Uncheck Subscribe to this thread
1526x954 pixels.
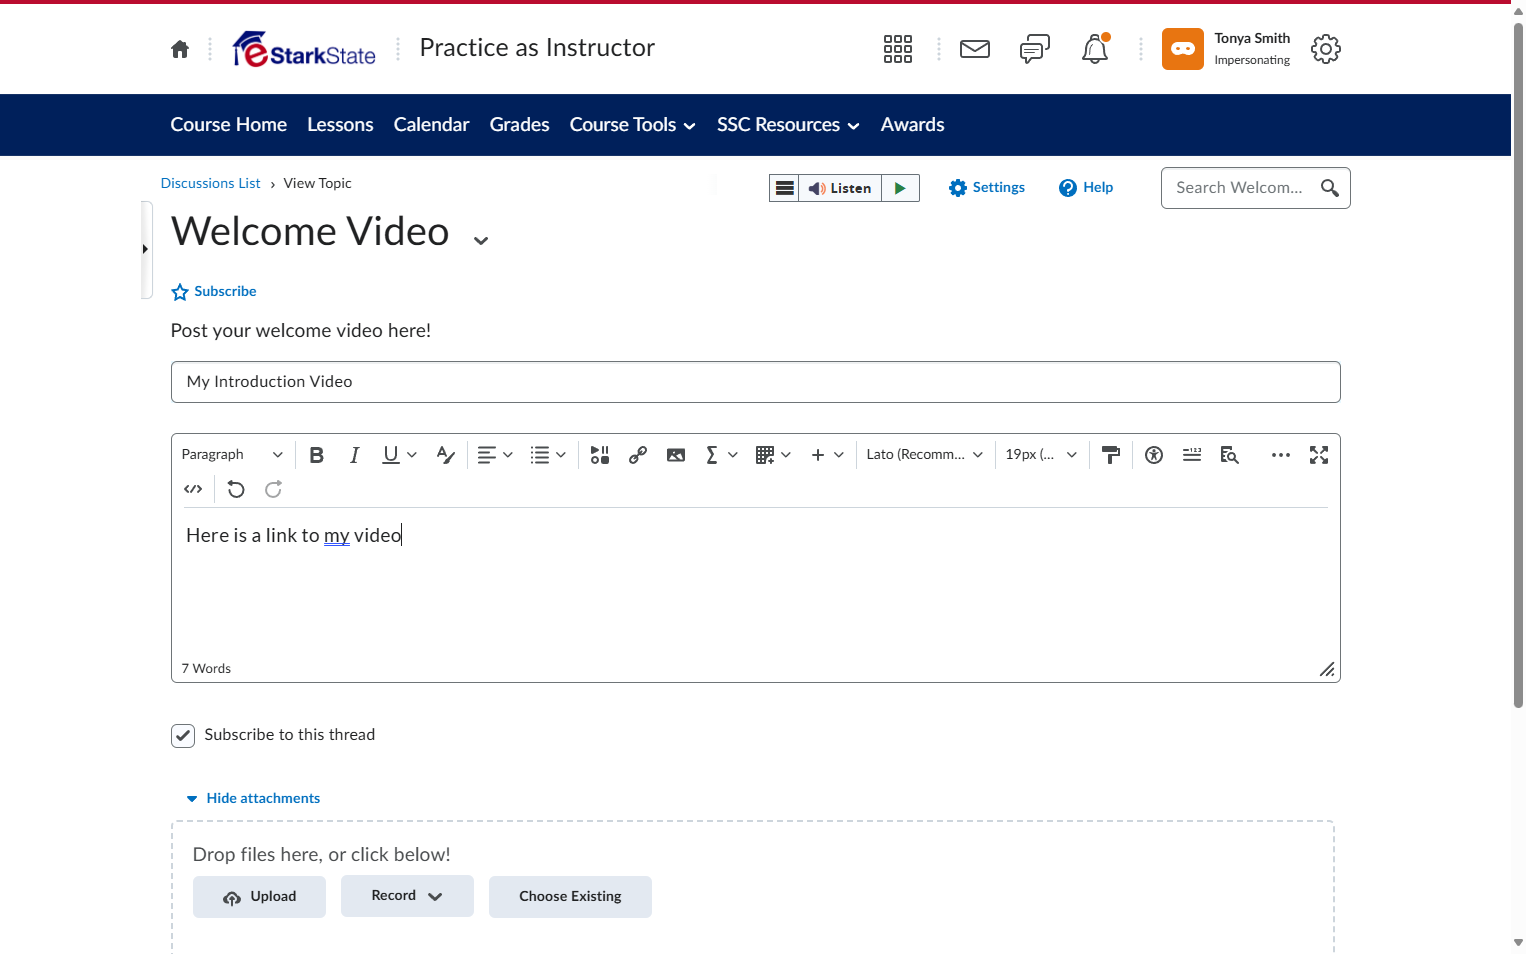[183, 736]
